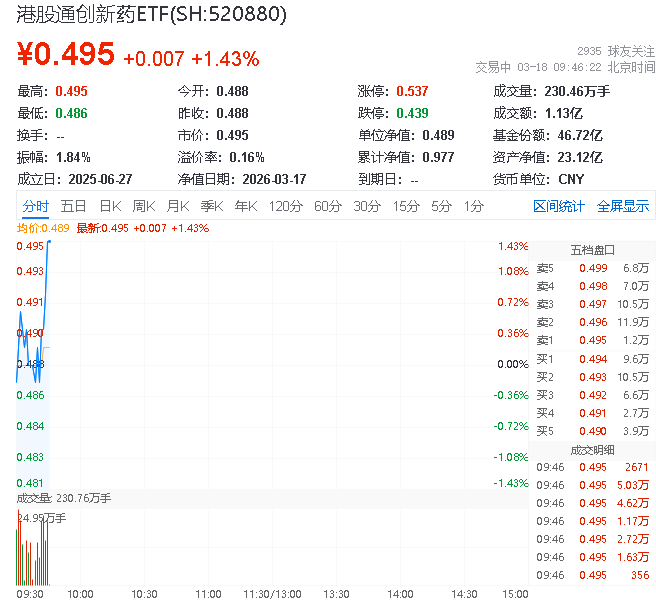This screenshot has height=613, width=656.
Task: Show the 年K yearly chart
Action: click(245, 206)
